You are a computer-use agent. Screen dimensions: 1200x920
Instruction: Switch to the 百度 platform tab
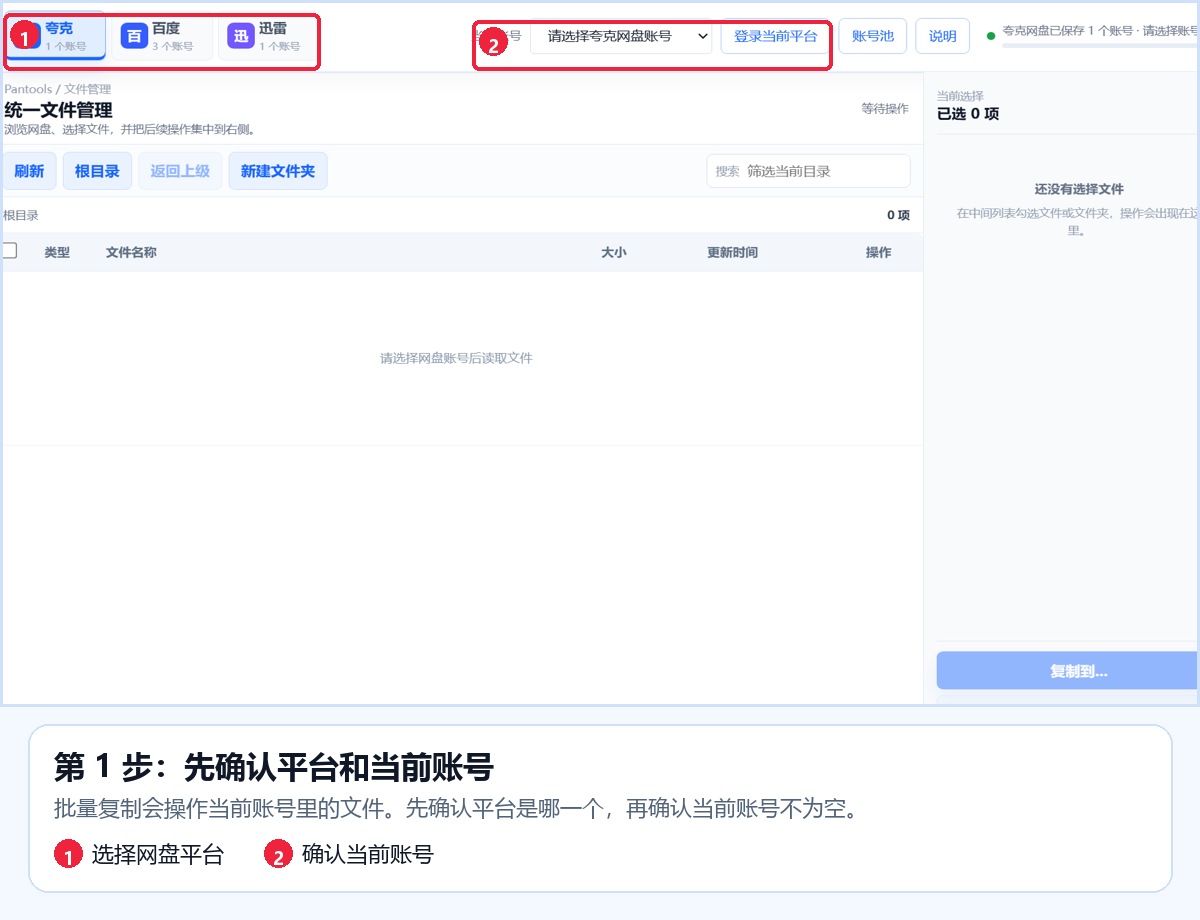[x=162, y=37]
